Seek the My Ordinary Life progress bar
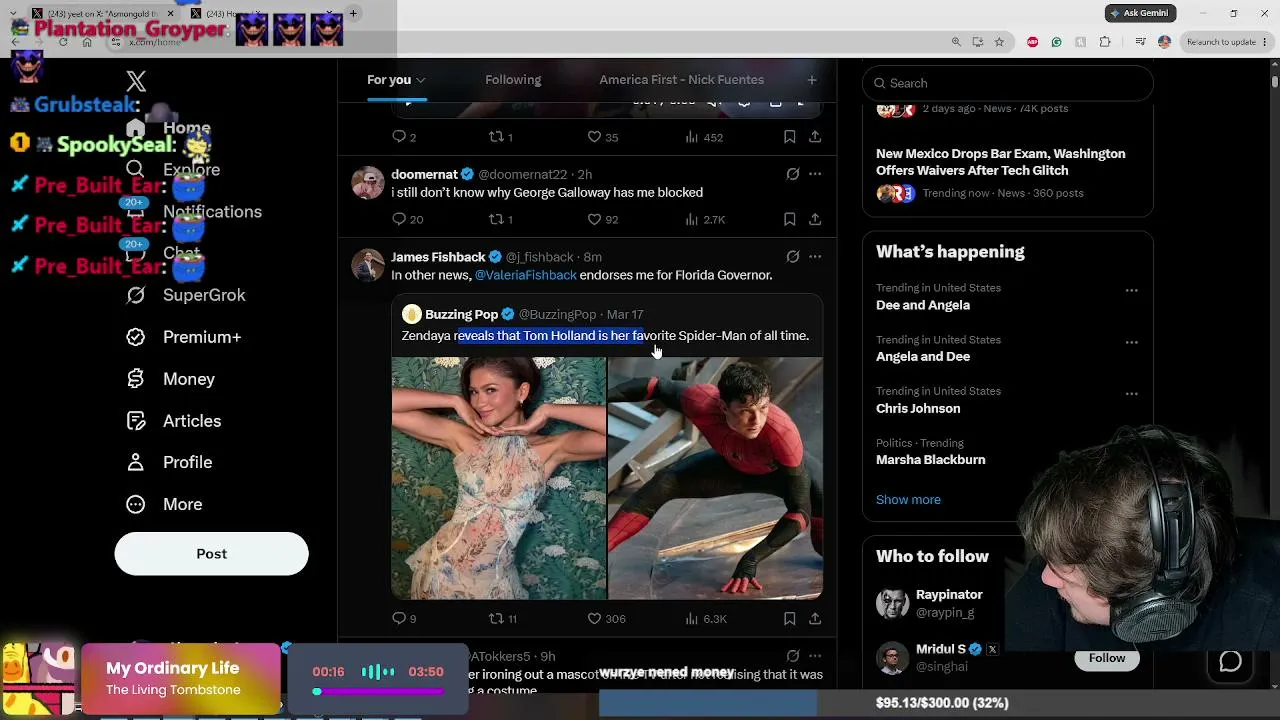The image size is (1280, 720). pos(379,691)
